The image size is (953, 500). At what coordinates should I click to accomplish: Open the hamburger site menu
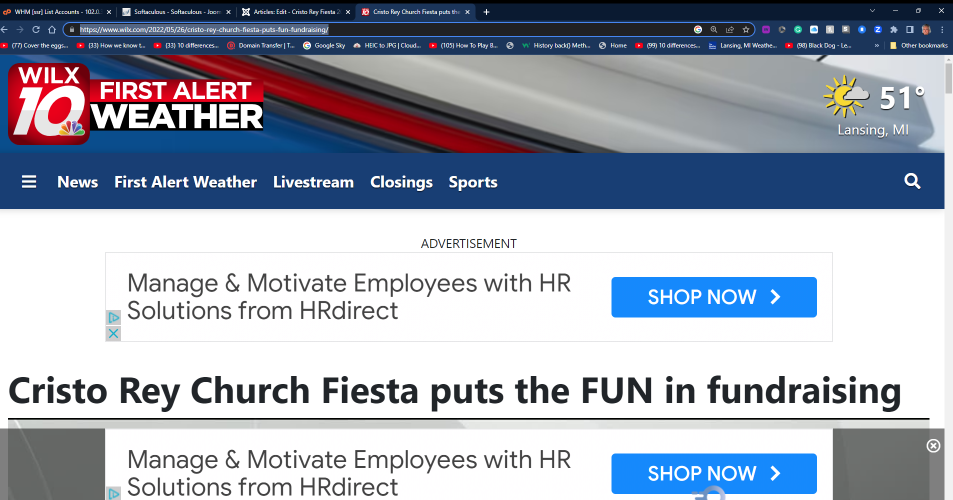click(x=29, y=182)
